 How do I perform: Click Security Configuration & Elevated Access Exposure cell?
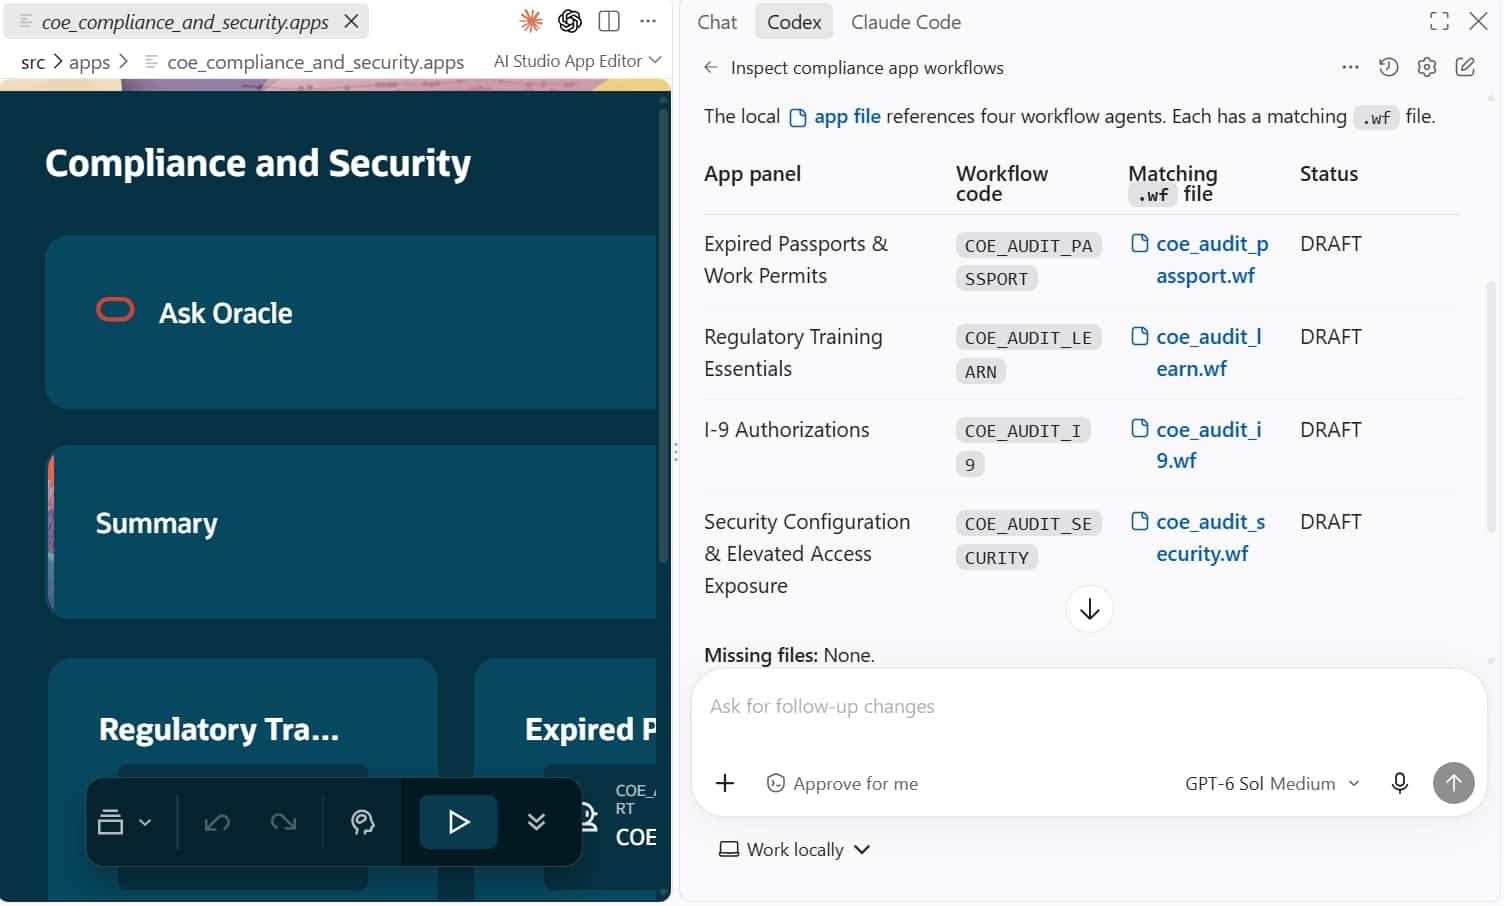coord(807,554)
